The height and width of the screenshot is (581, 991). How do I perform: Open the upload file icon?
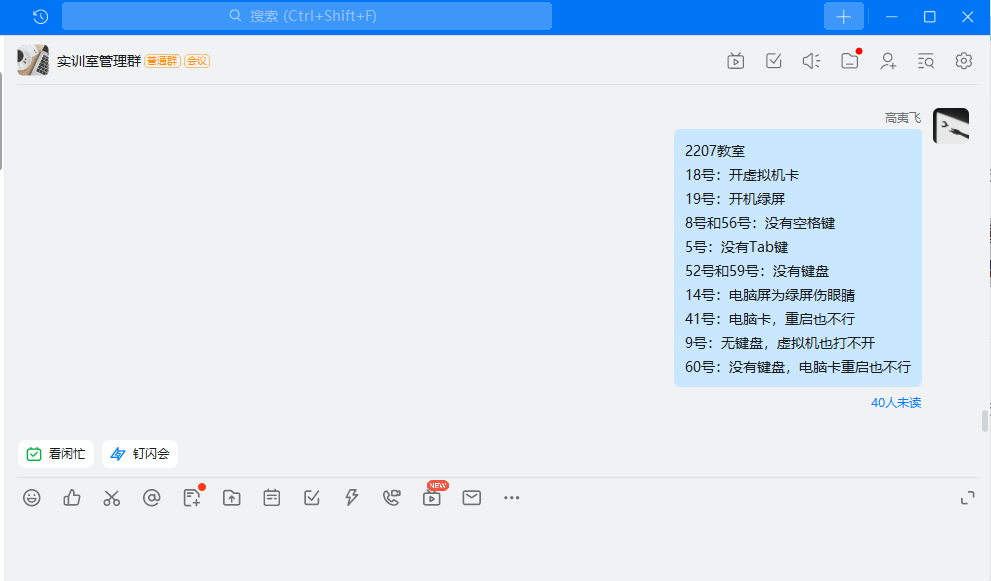point(232,497)
